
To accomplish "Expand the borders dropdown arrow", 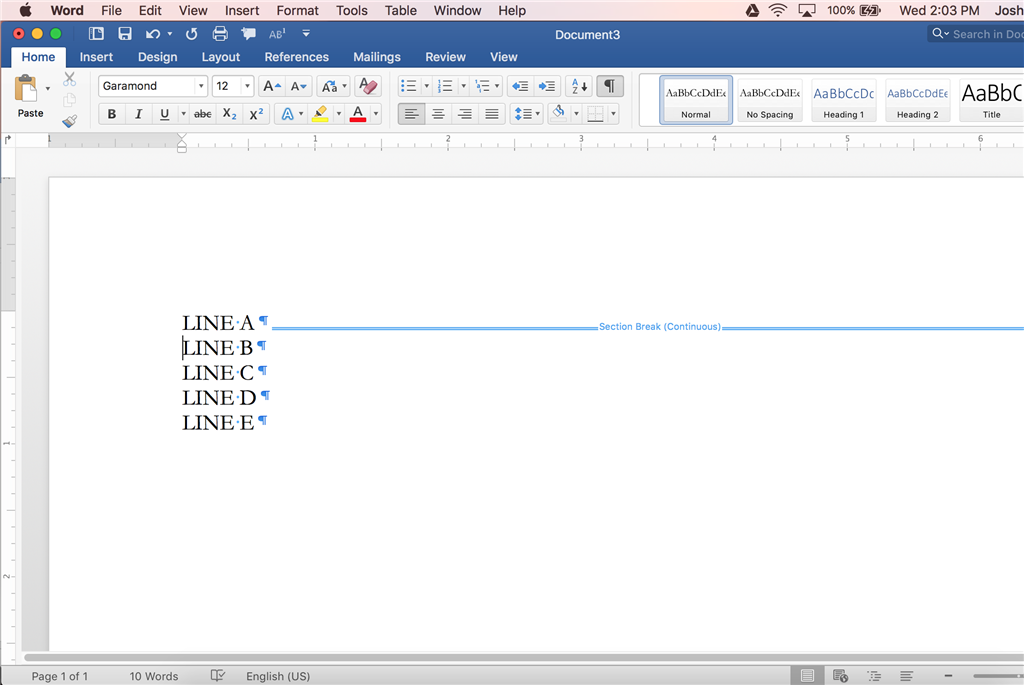I will coord(613,114).
